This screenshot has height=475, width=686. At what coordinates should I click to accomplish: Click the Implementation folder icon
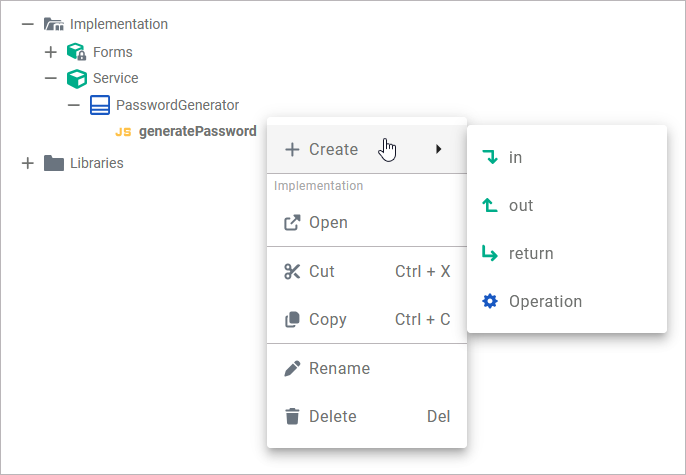(54, 24)
